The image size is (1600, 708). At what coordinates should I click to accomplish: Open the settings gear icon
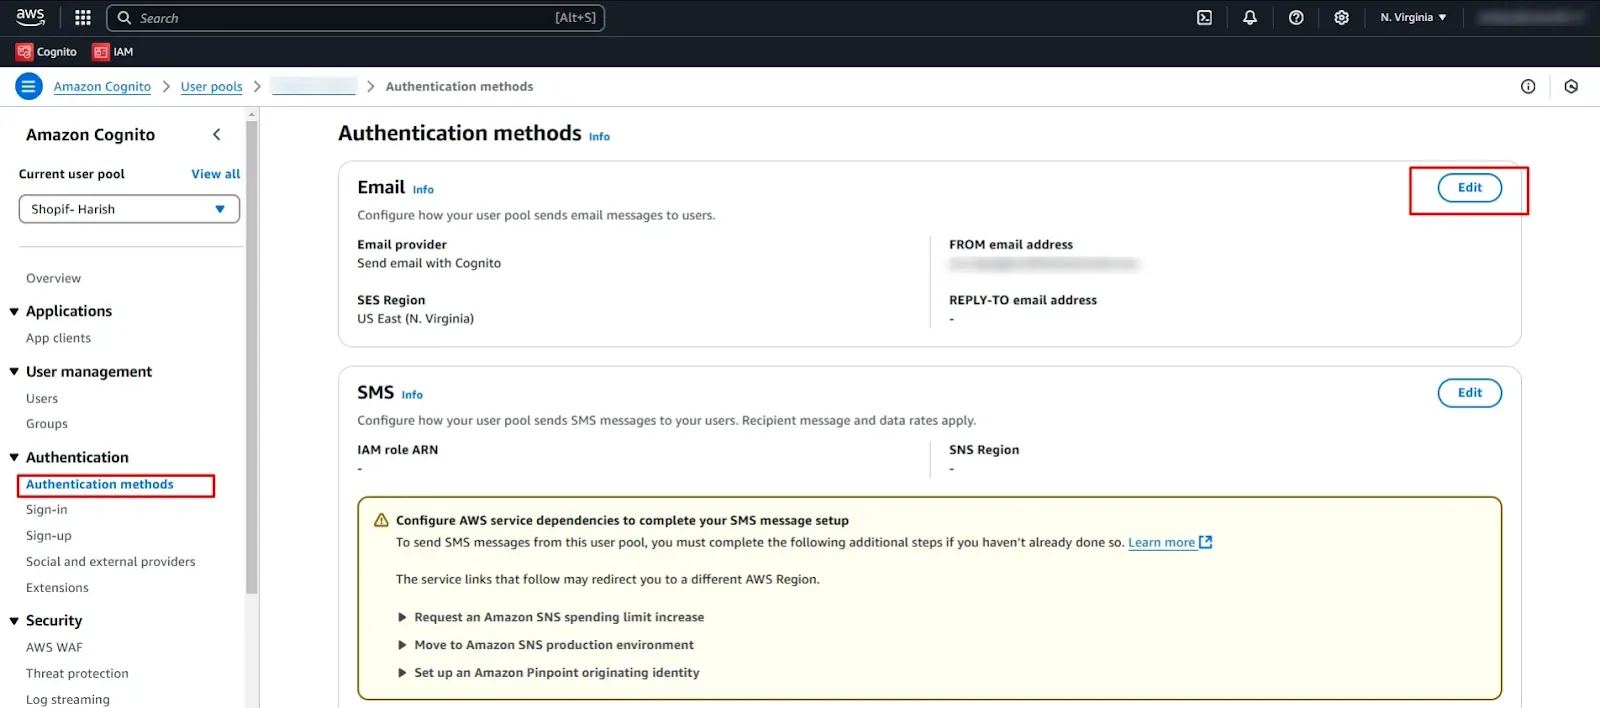(x=1342, y=18)
